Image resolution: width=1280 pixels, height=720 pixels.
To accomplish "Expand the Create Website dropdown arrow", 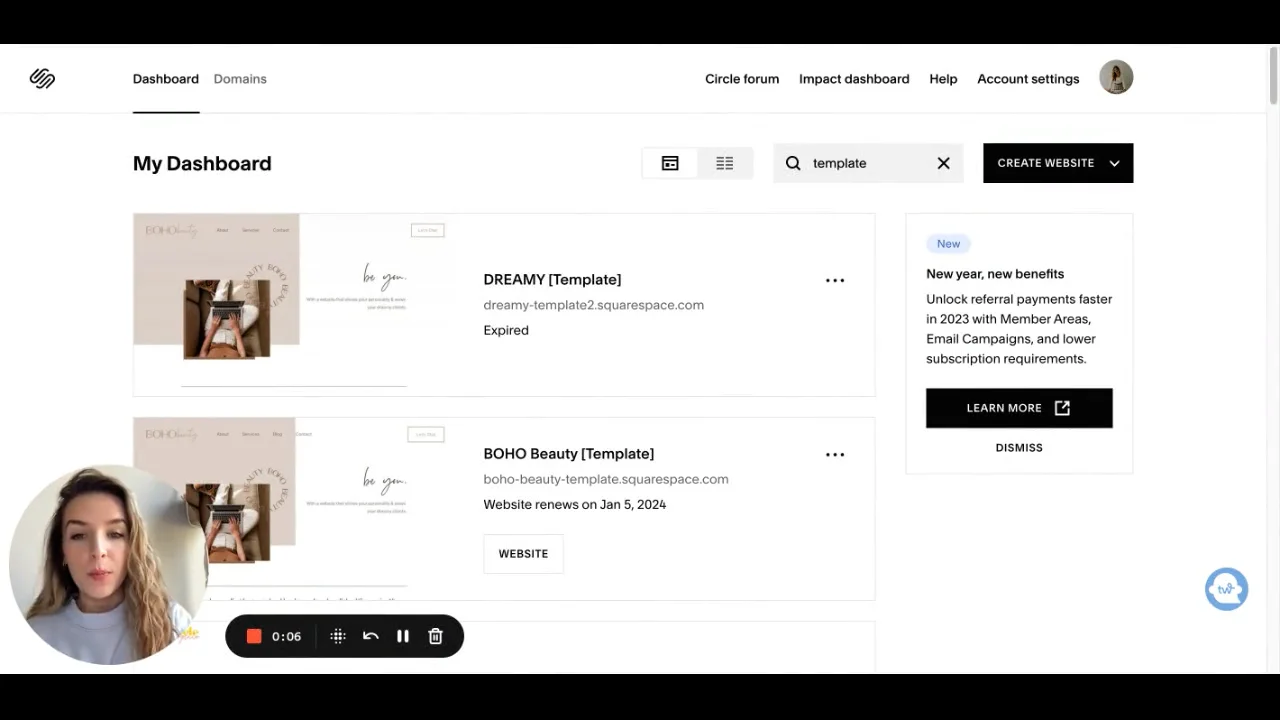I will (x=1114, y=163).
